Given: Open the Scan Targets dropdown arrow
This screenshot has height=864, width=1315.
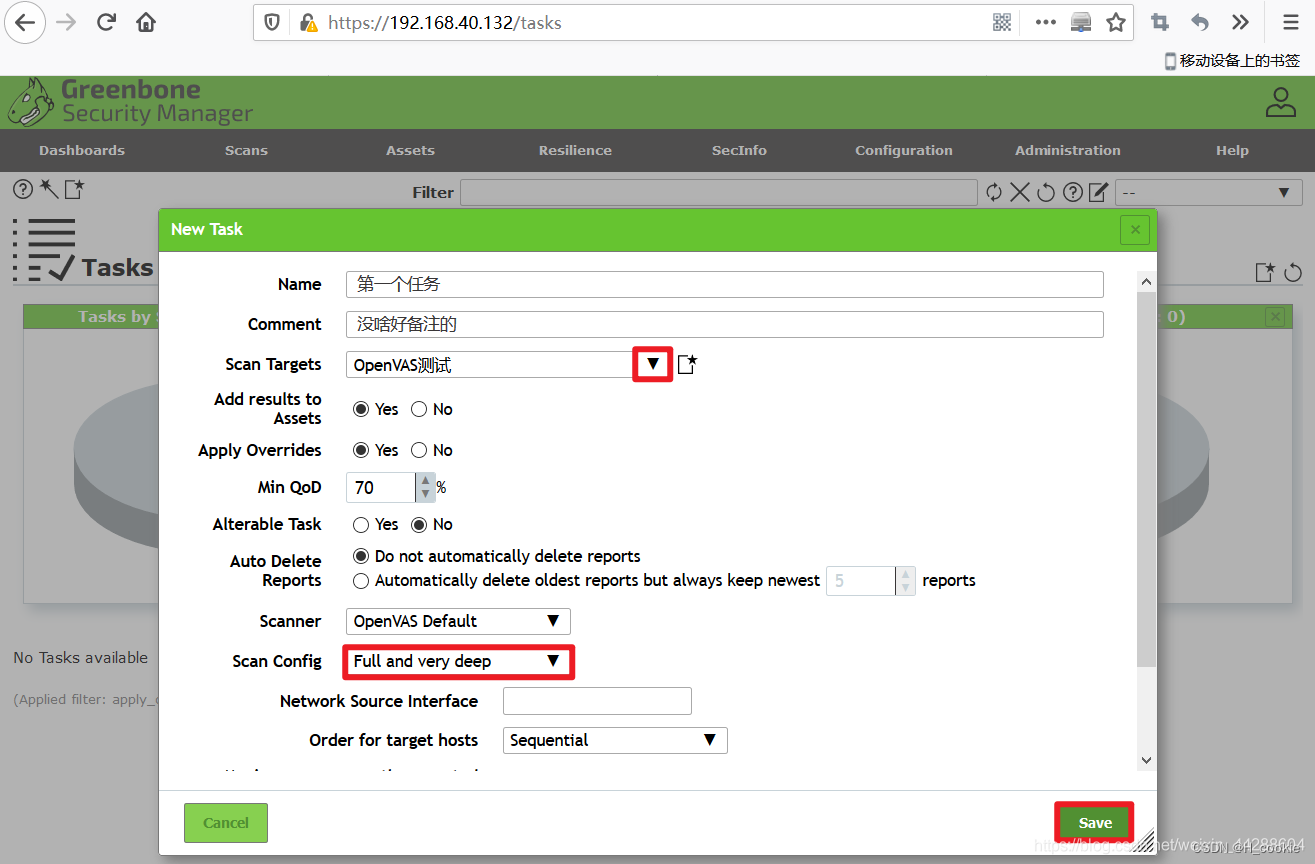Looking at the screenshot, I should point(653,364).
